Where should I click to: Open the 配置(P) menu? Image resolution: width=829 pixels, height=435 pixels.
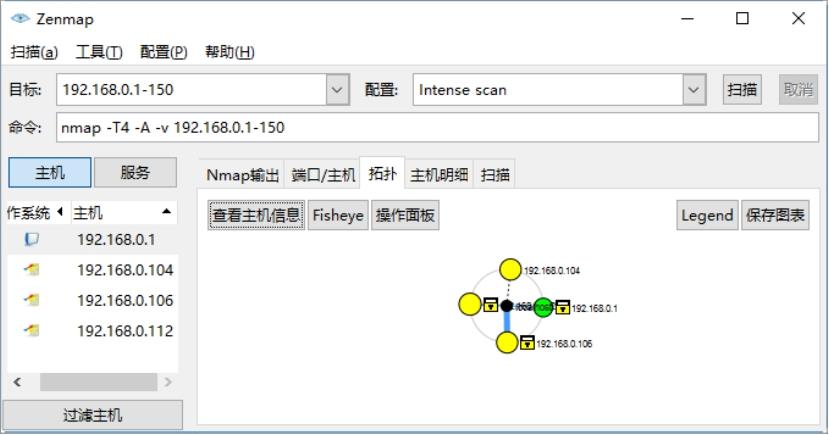[x=163, y=52]
